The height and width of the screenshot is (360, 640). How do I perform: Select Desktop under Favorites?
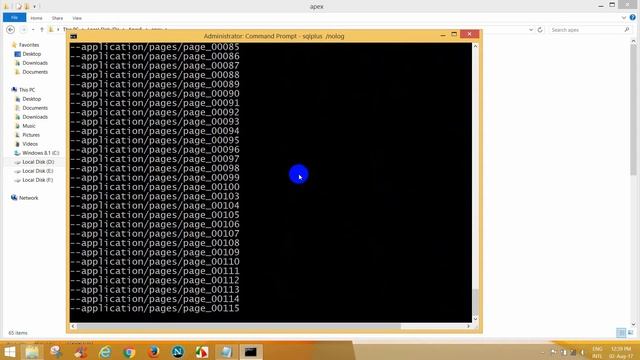point(31,54)
